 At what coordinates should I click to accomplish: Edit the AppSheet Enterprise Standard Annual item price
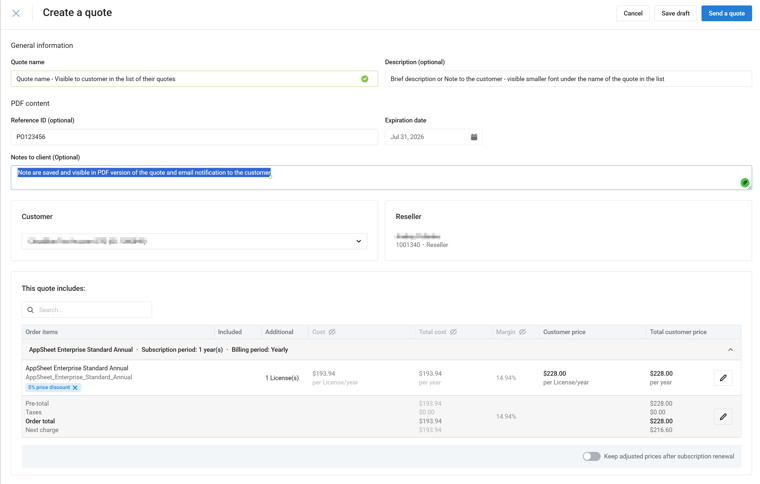(x=723, y=378)
